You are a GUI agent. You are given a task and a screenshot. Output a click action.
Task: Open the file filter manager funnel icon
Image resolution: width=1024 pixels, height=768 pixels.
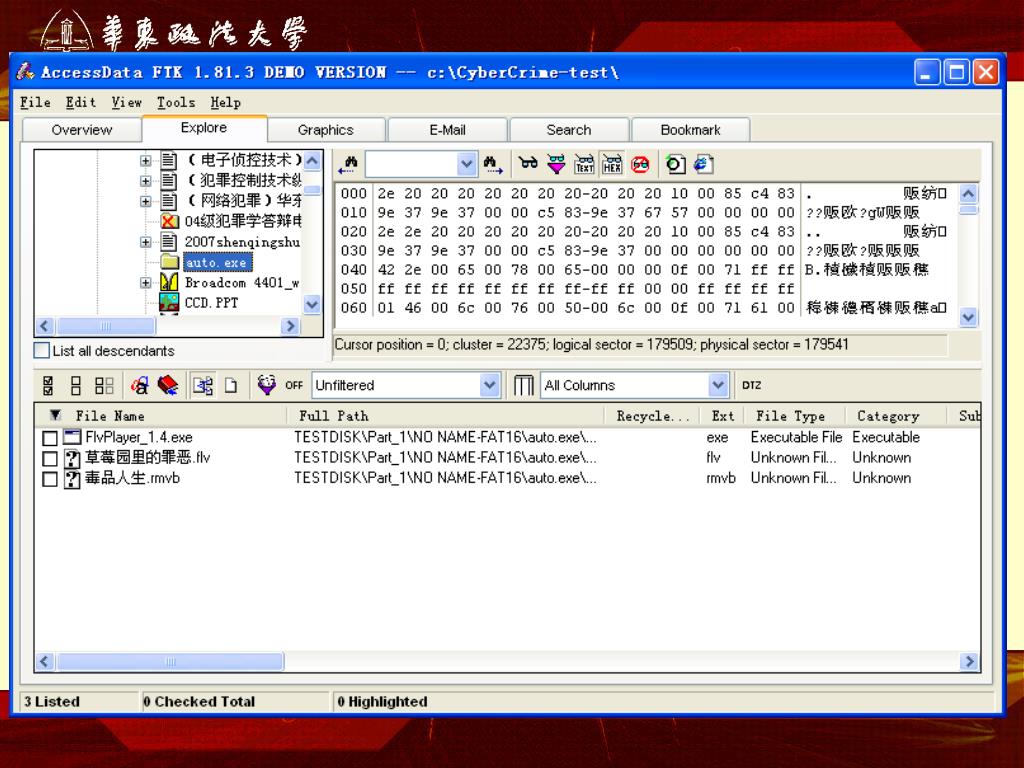point(266,385)
